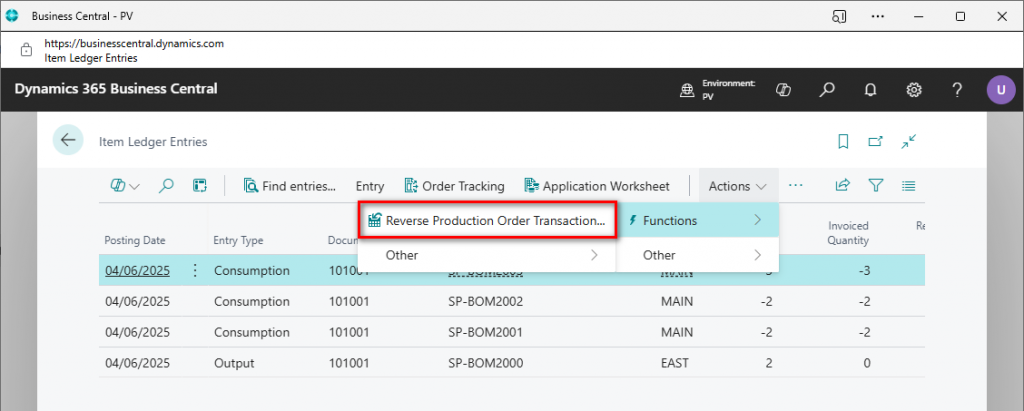
Task: Open the user avatar account menu
Action: coord(1000,90)
